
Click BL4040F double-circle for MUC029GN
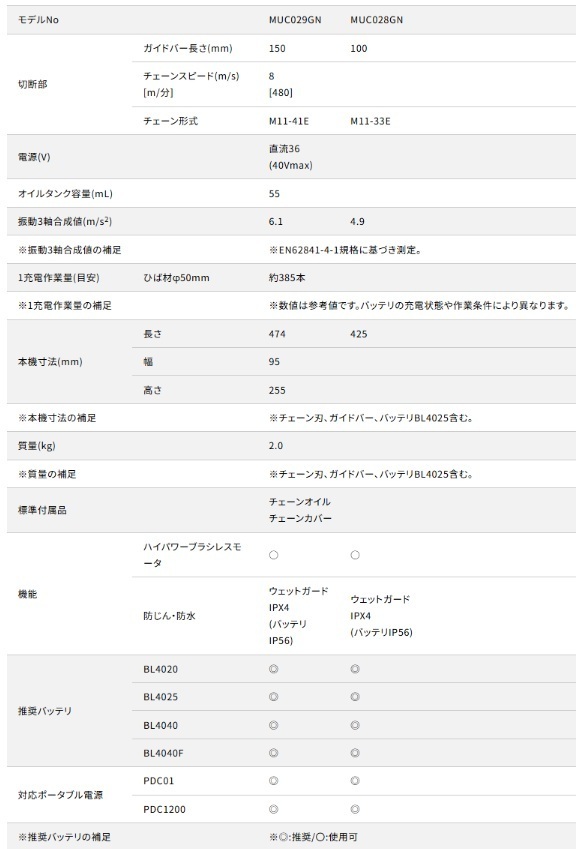pyautogui.click(x=273, y=753)
